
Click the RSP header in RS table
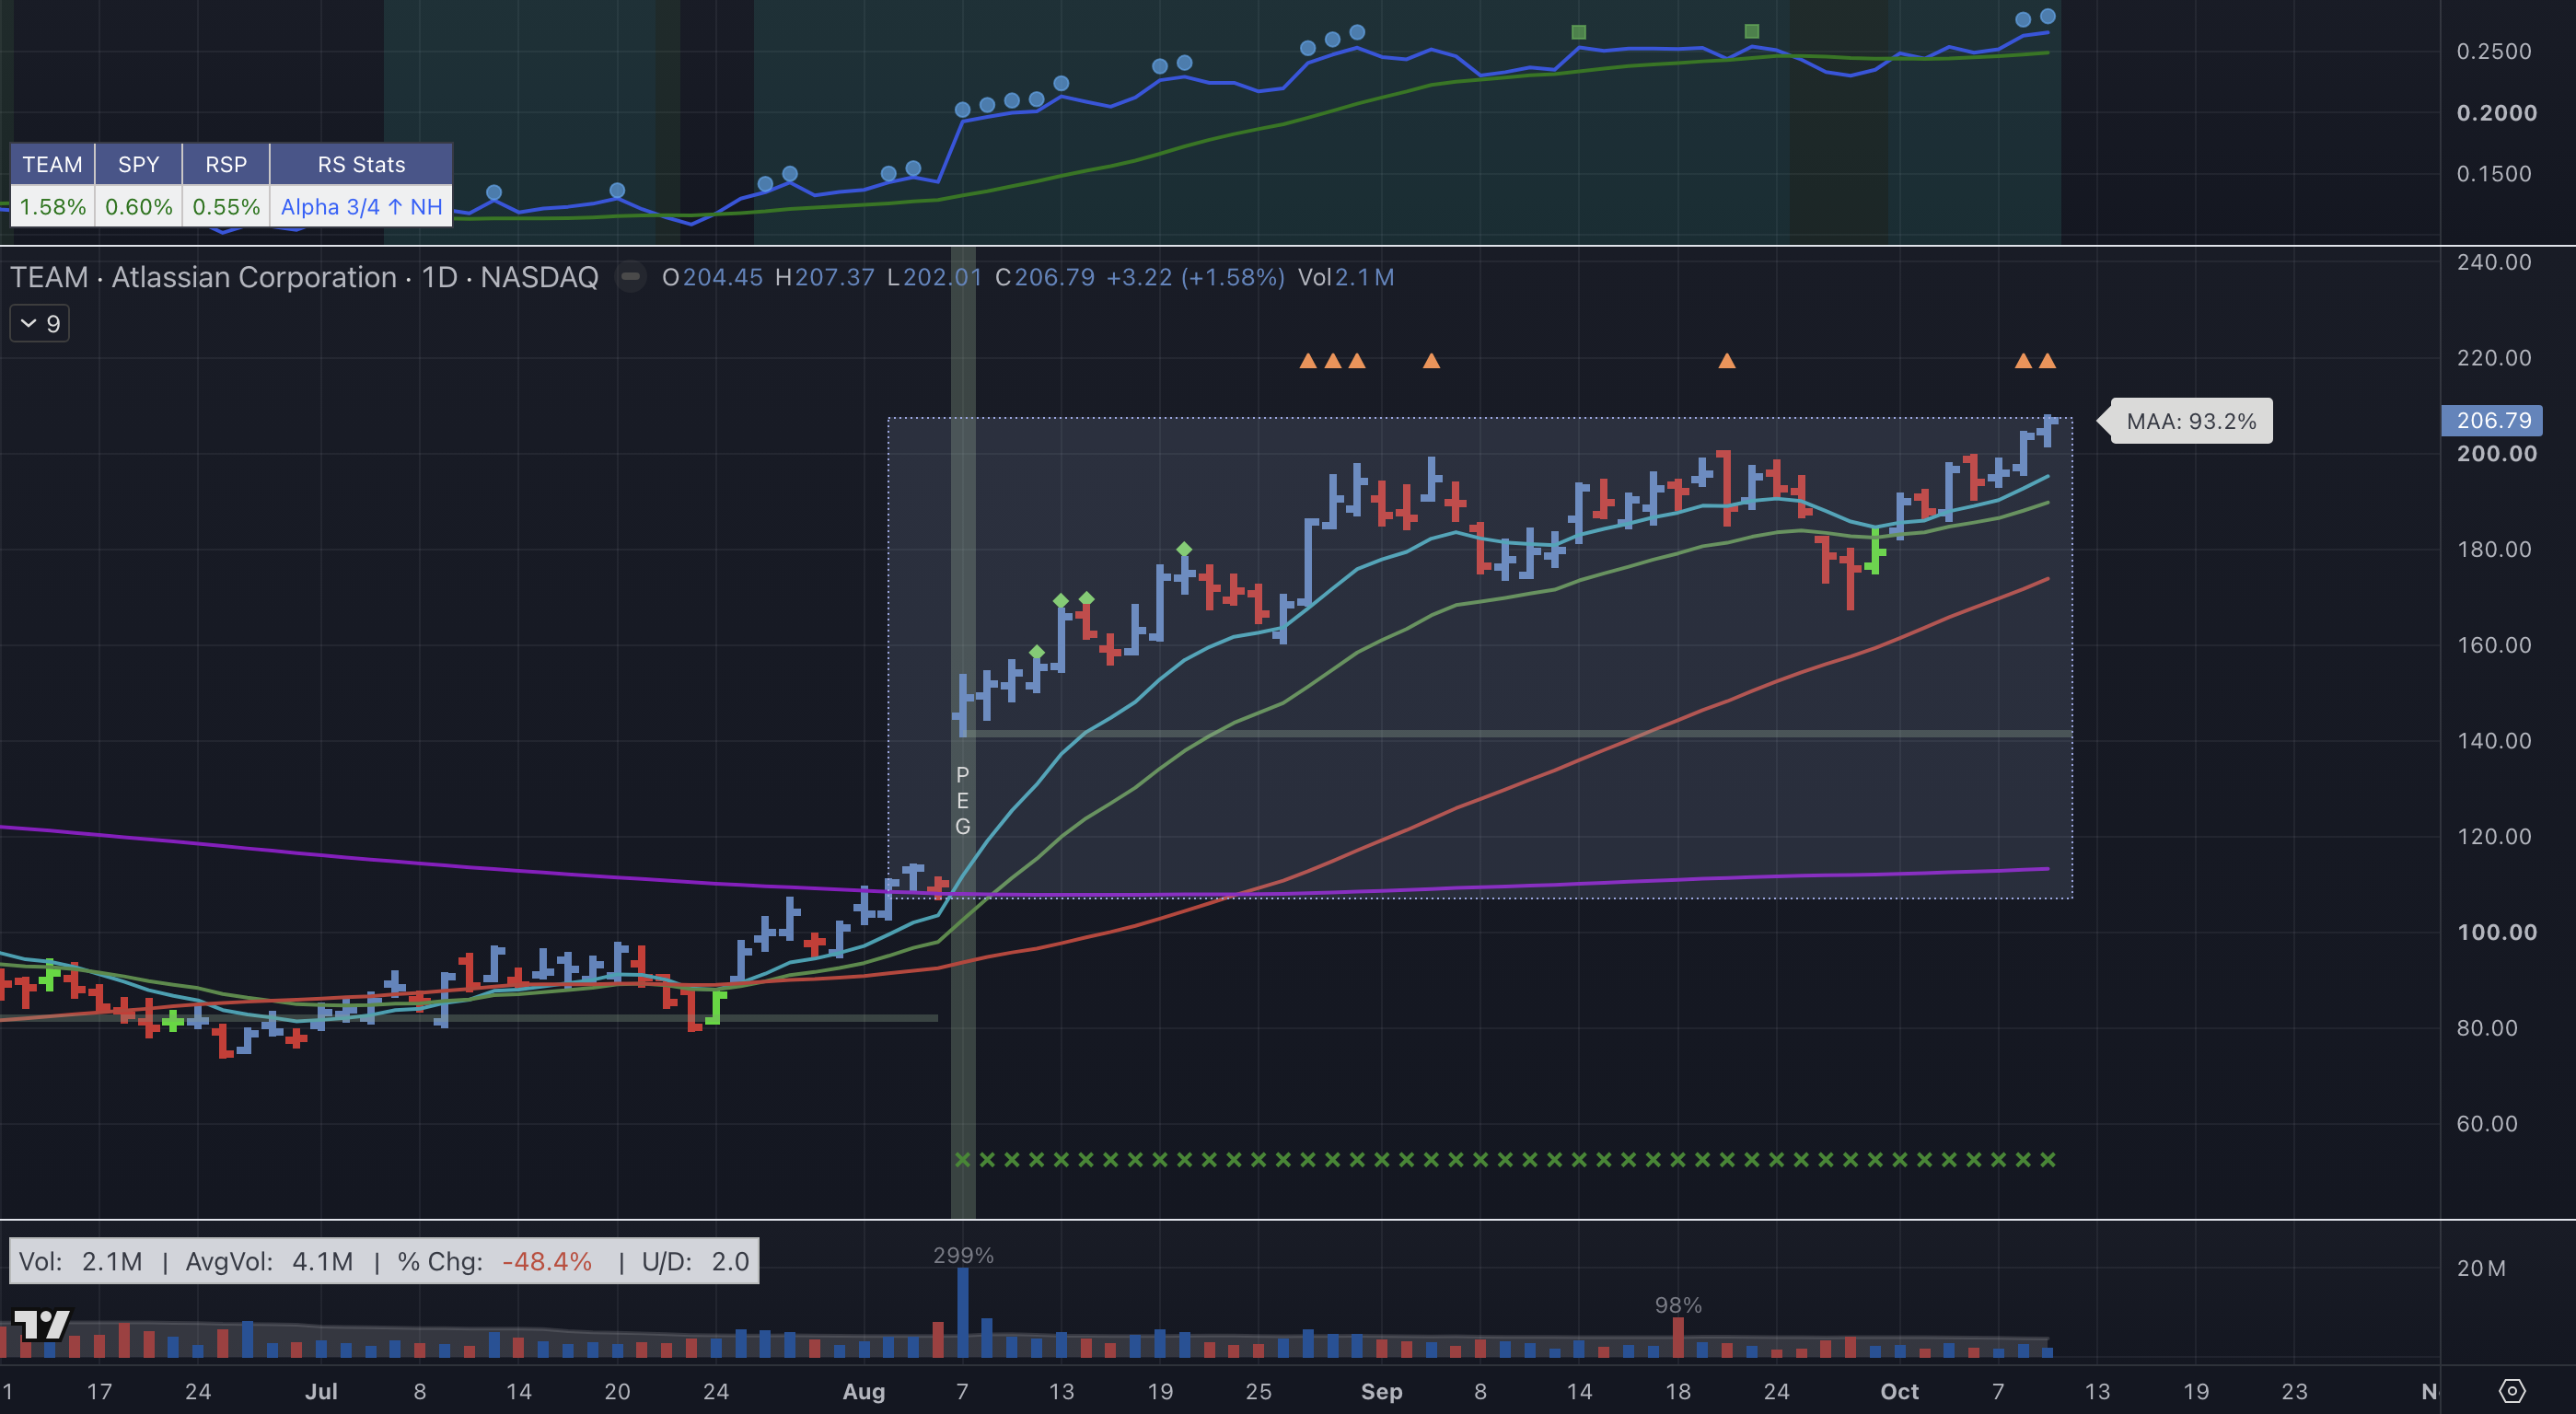coord(226,164)
